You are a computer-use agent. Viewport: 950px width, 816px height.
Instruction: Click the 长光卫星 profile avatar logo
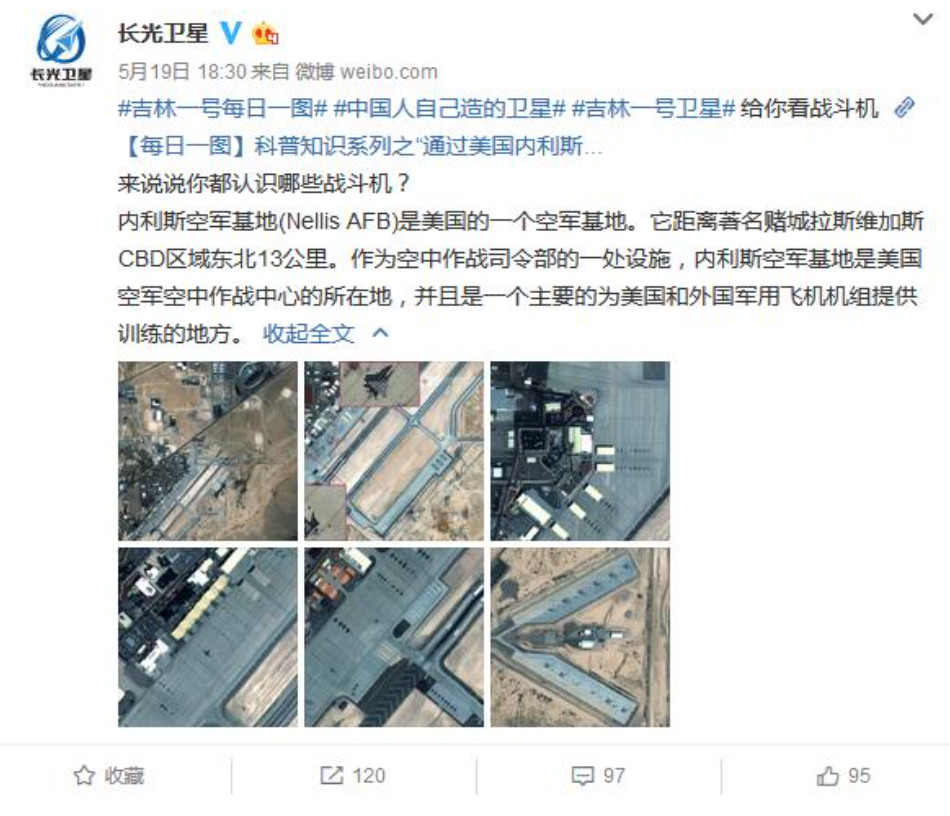coord(61,50)
